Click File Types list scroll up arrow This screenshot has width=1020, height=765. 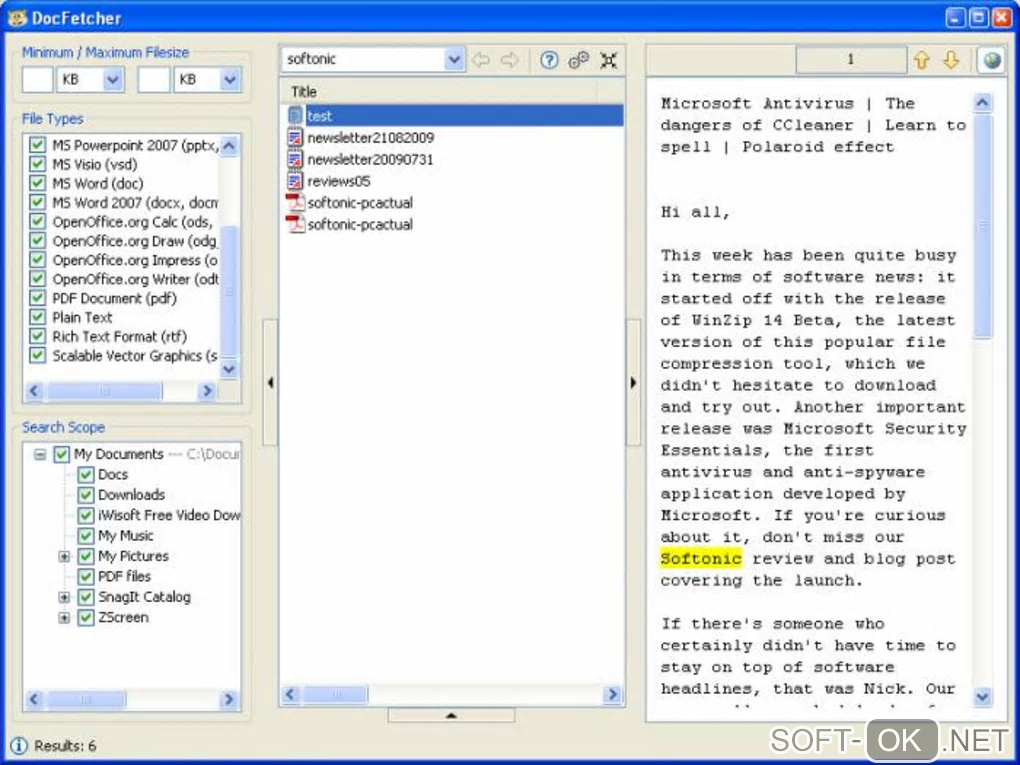pyautogui.click(x=229, y=146)
